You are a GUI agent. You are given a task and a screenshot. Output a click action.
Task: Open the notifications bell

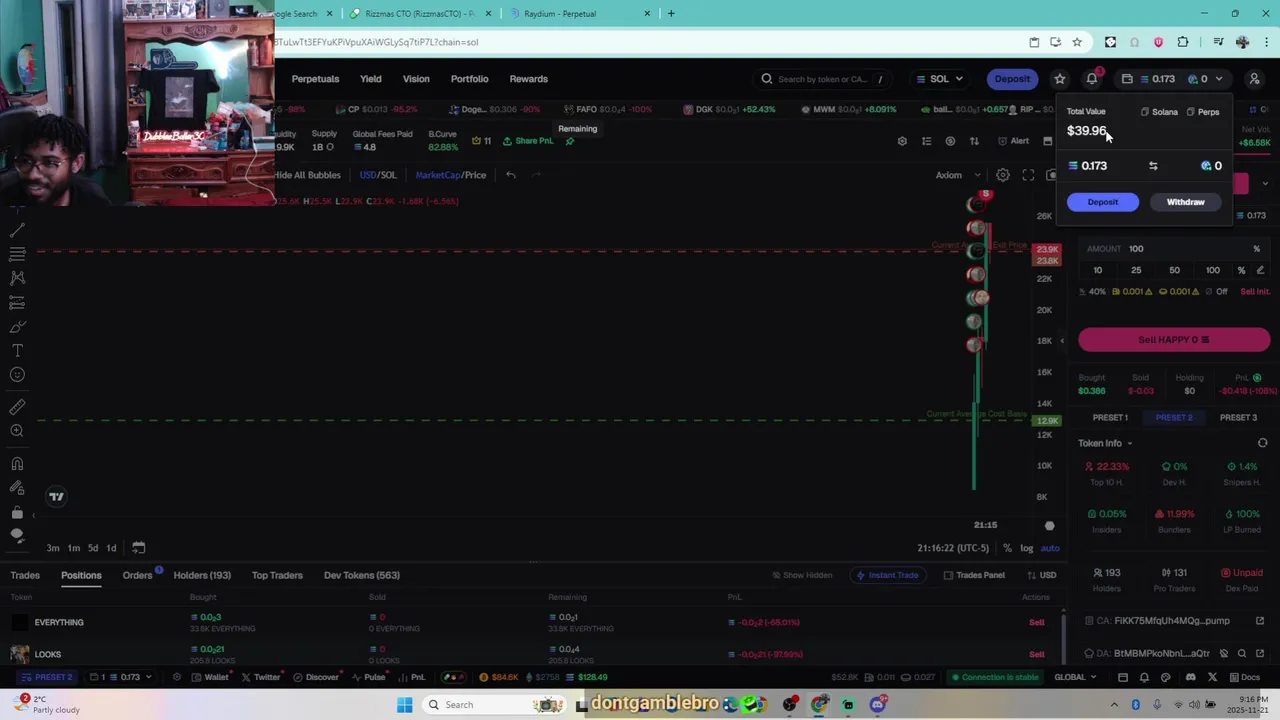[x=1092, y=79]
